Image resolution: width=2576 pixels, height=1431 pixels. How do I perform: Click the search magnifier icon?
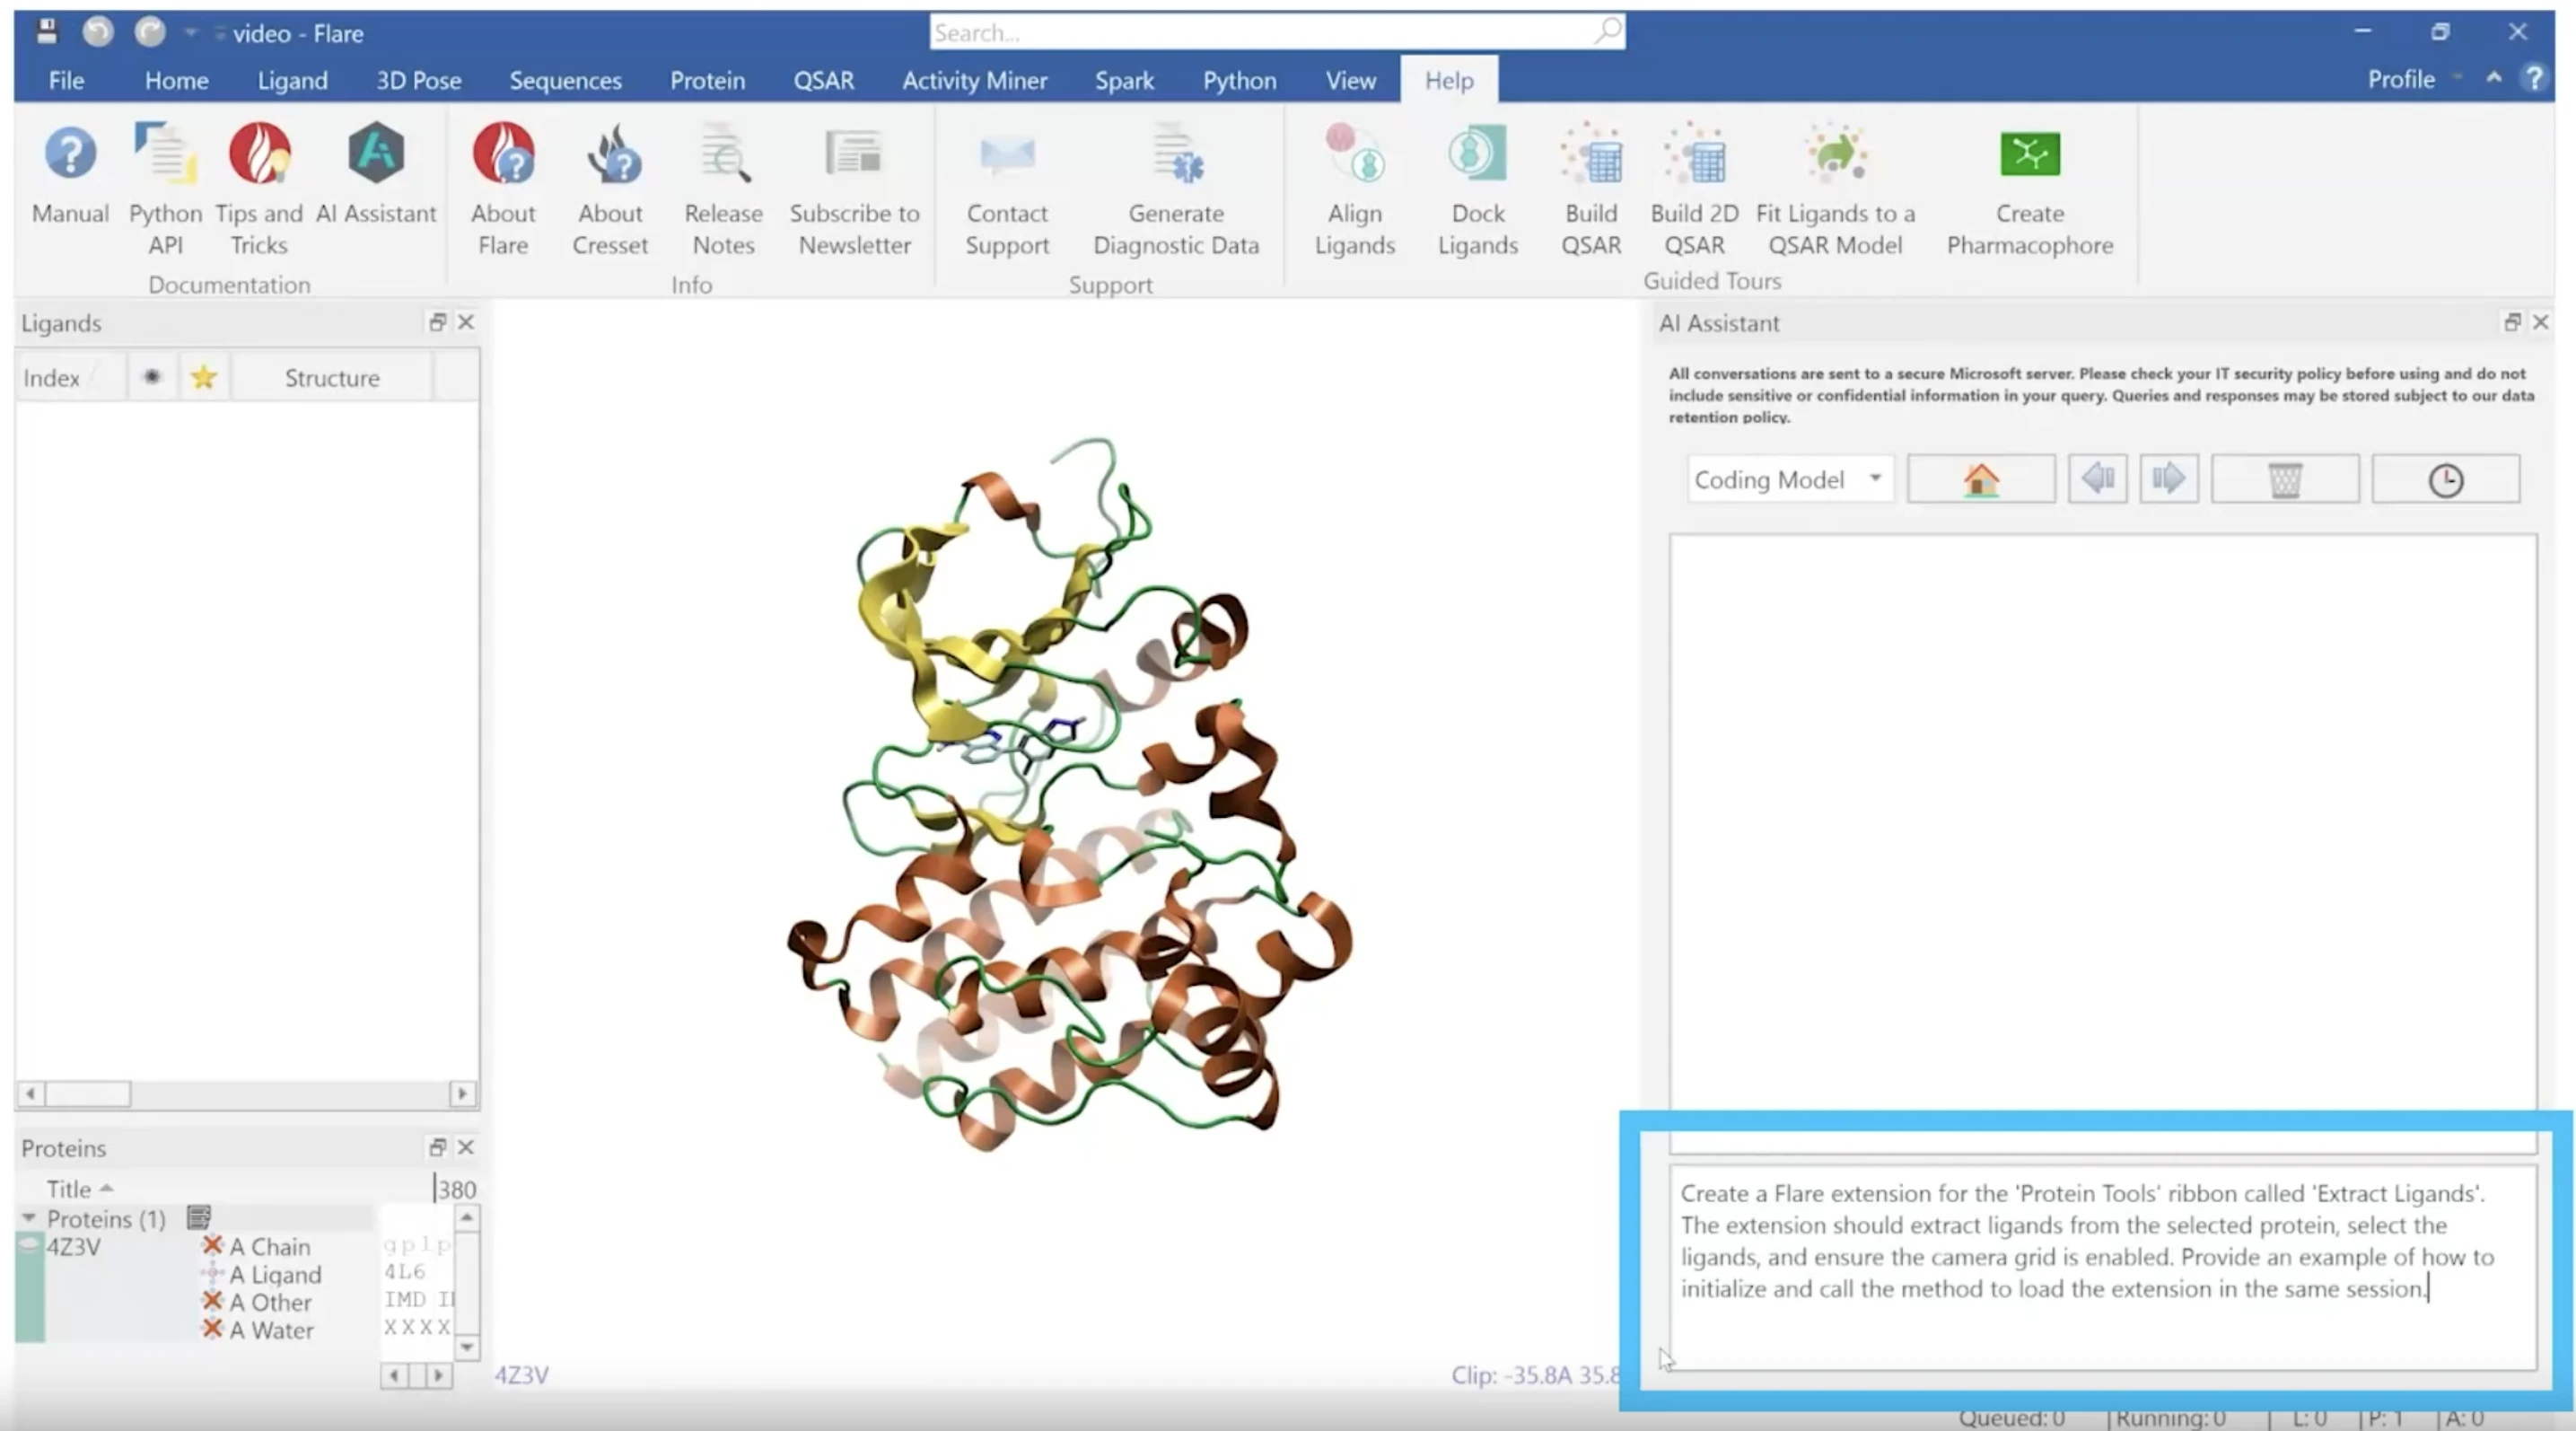(x=1608, y=31)
